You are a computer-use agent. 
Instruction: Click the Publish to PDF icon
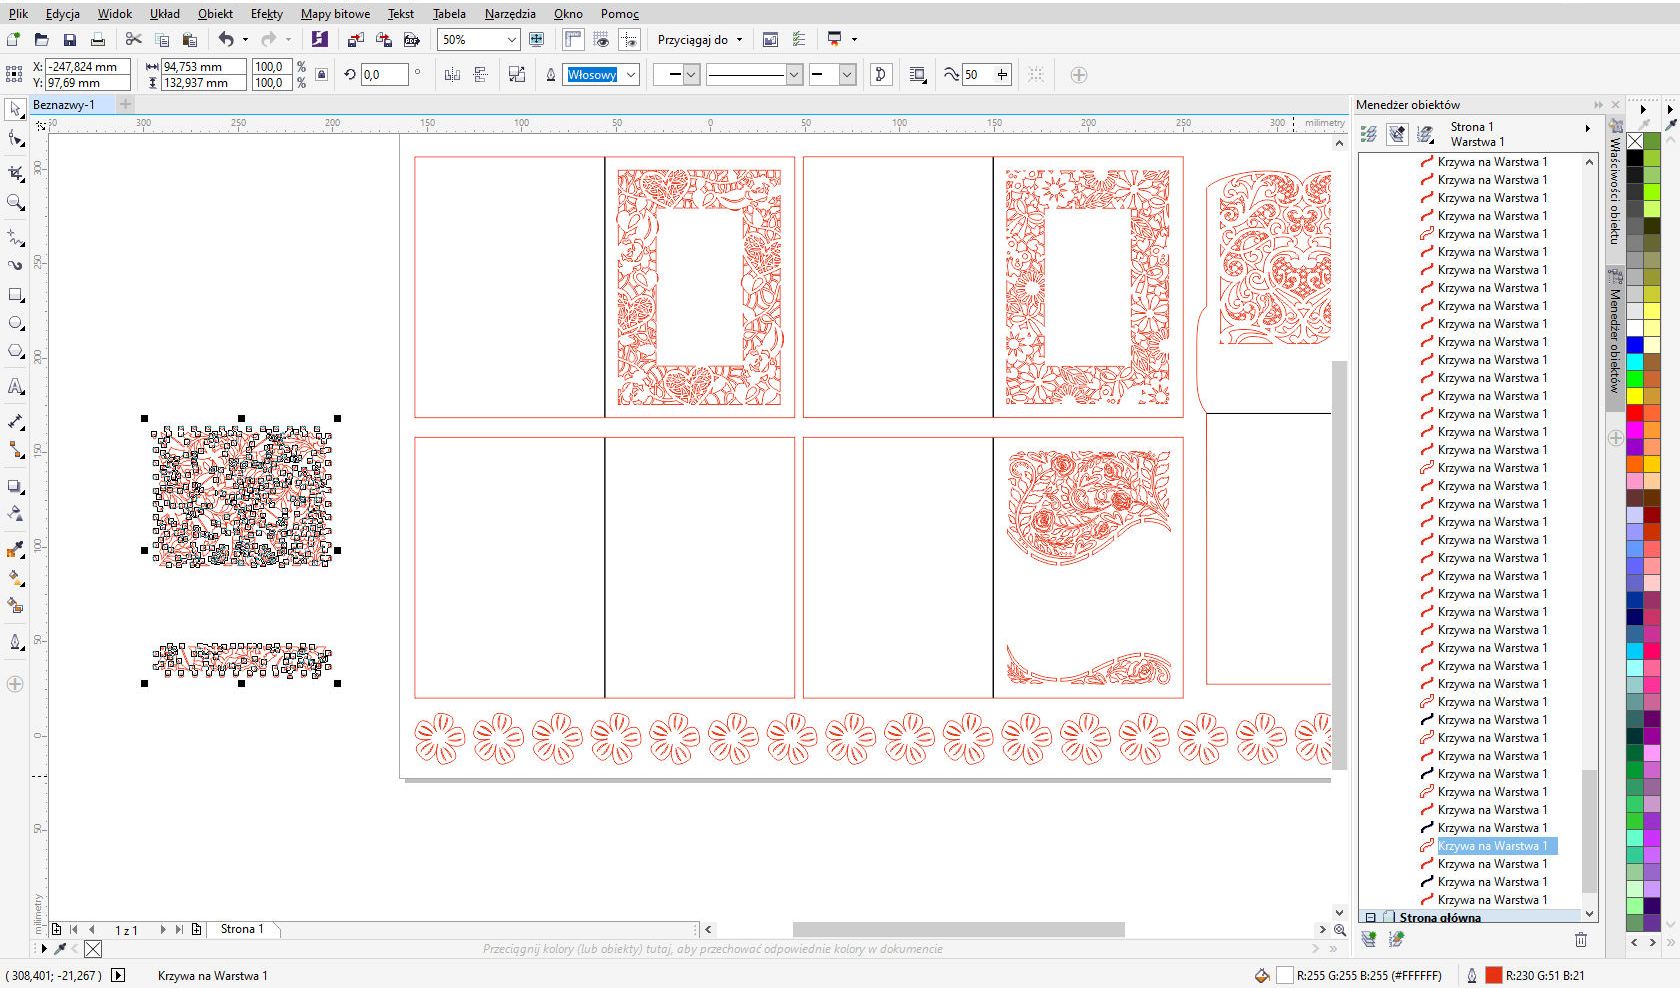pyautogui.click(x=412, y=40)
